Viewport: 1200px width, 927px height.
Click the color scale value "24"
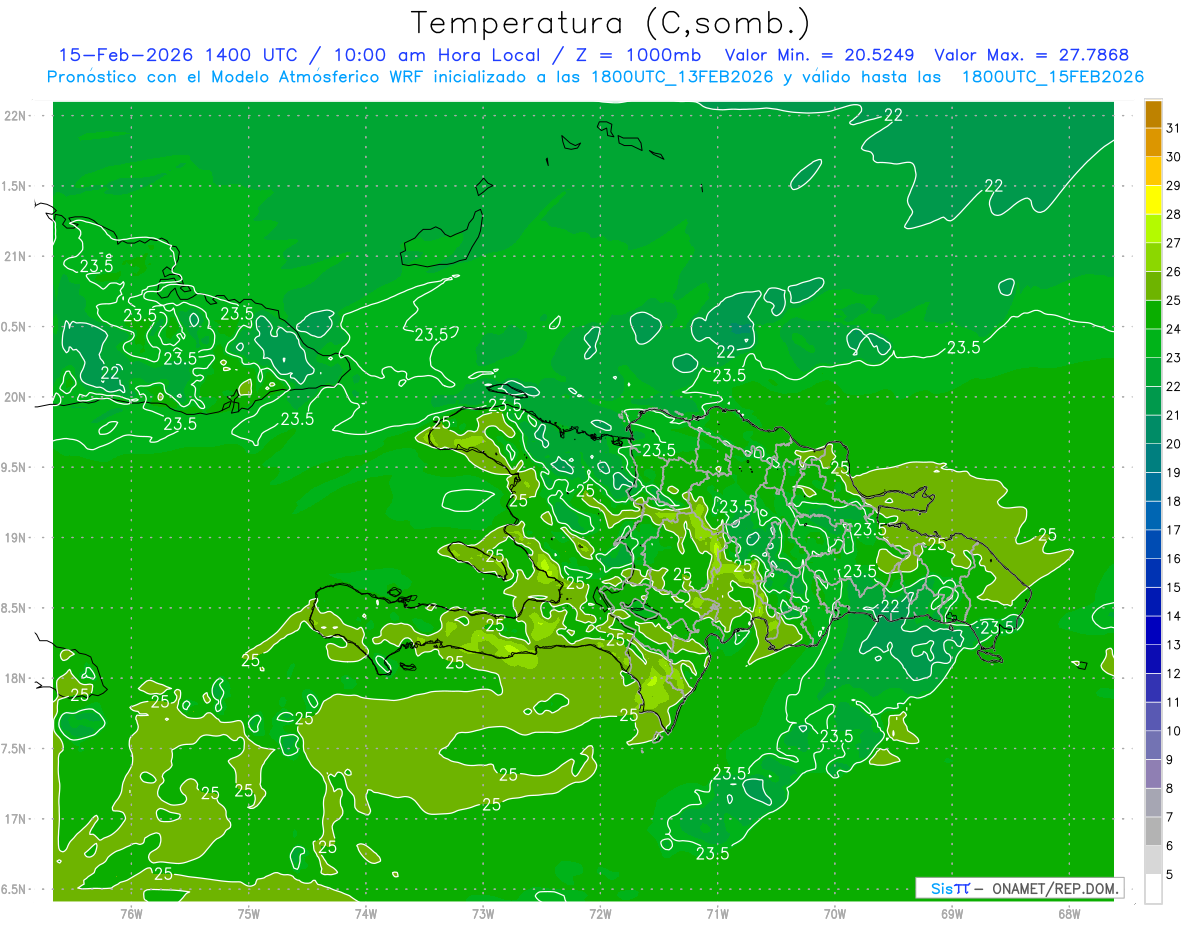click(1174, 329)
